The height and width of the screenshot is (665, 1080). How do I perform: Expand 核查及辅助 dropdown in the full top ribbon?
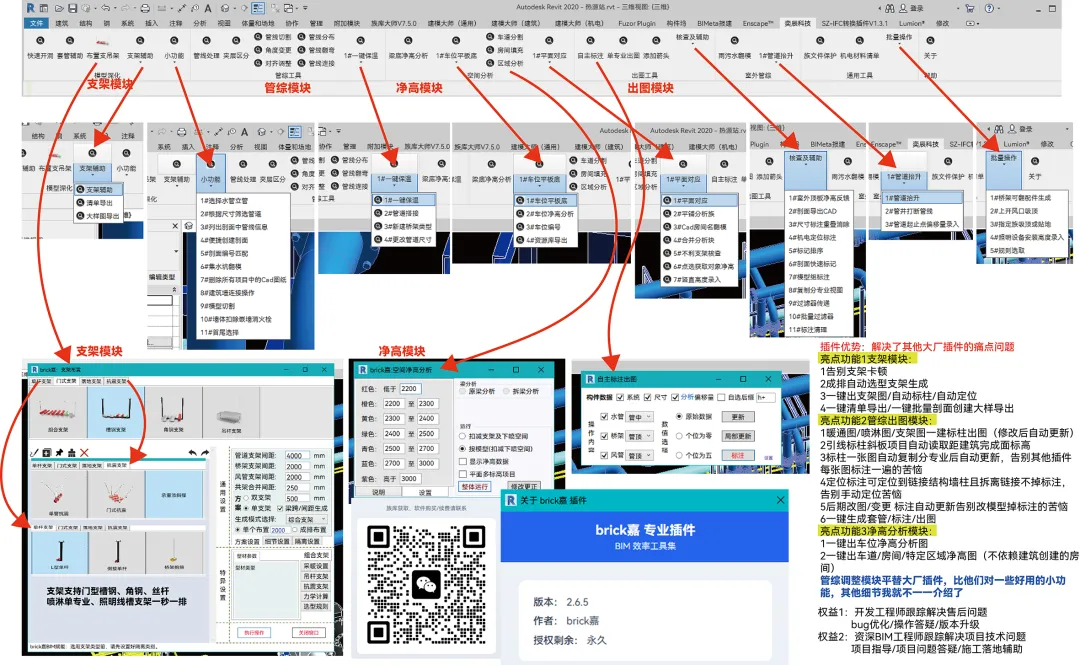coord(692,37)
